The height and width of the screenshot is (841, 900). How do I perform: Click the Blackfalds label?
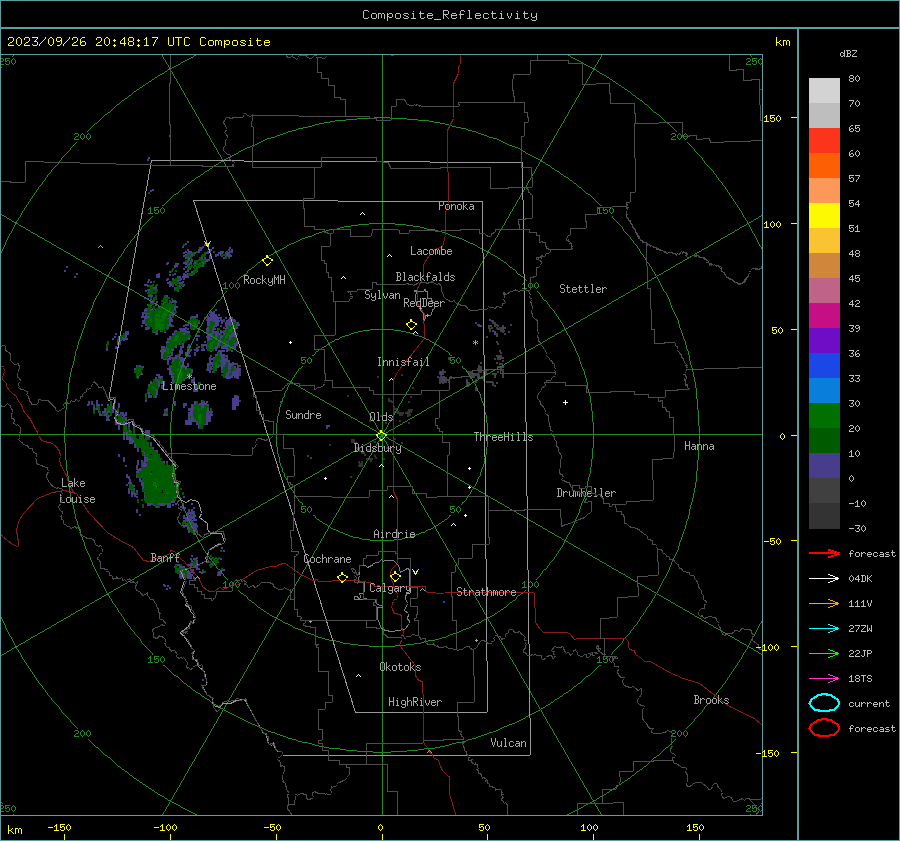pyautogui.click(x=425, y=277)
